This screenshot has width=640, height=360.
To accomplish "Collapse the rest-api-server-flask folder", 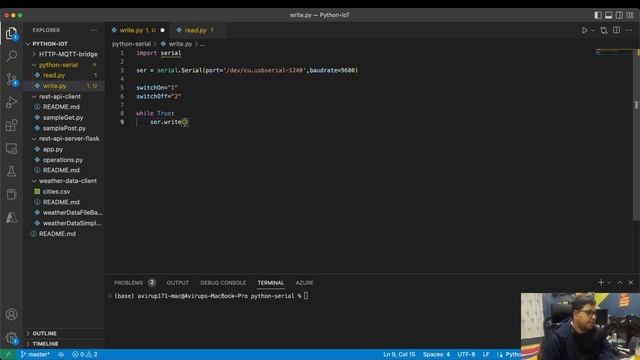I will click(64, 138).
